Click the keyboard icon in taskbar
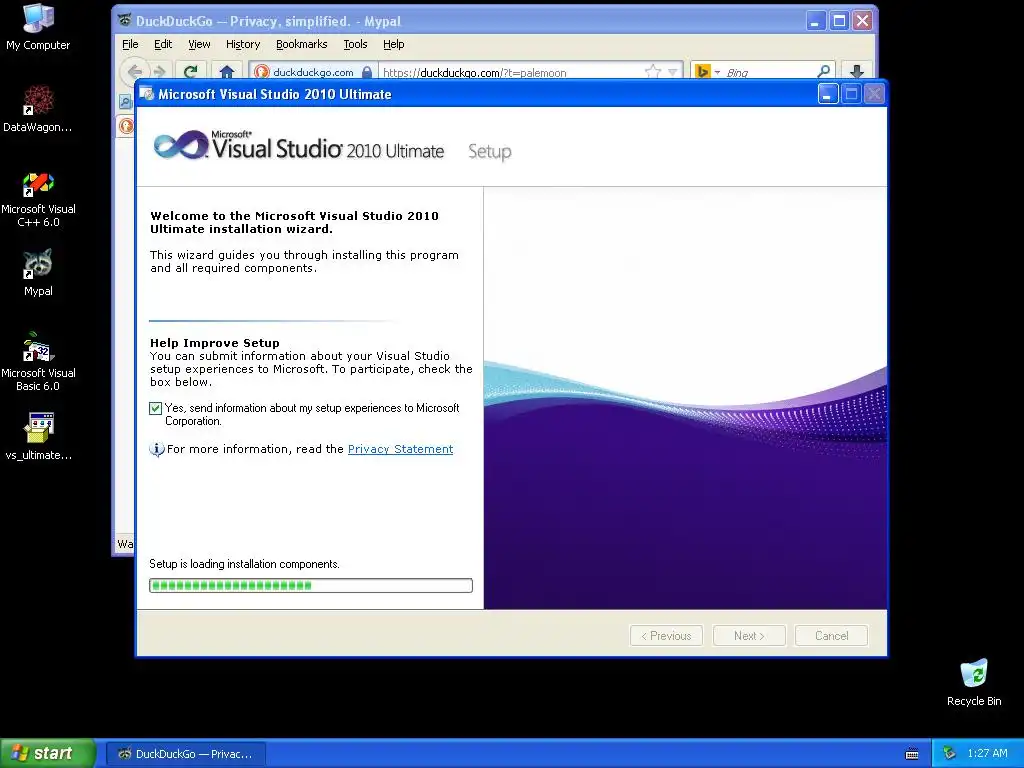The width and height of the screenshot is (1024, 768). tap(912, 754)
